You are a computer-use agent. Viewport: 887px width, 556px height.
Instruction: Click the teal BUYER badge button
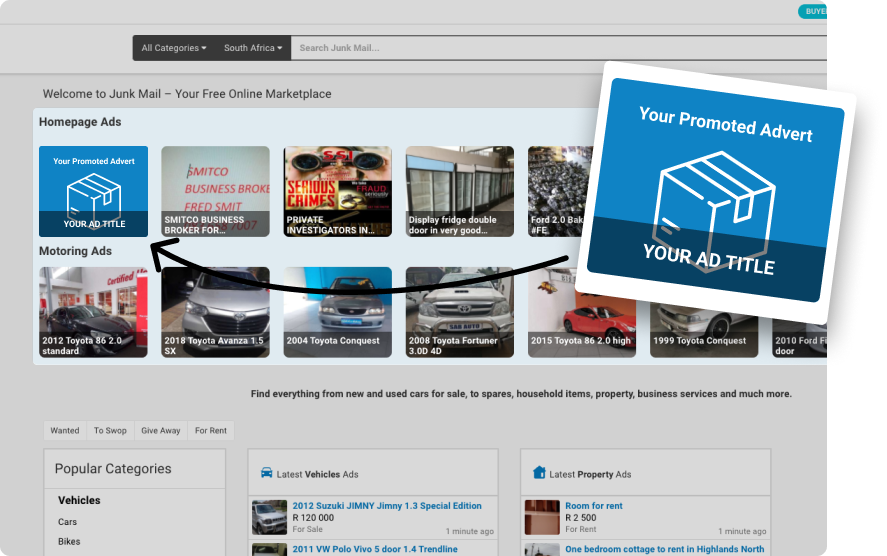point(813,11)
